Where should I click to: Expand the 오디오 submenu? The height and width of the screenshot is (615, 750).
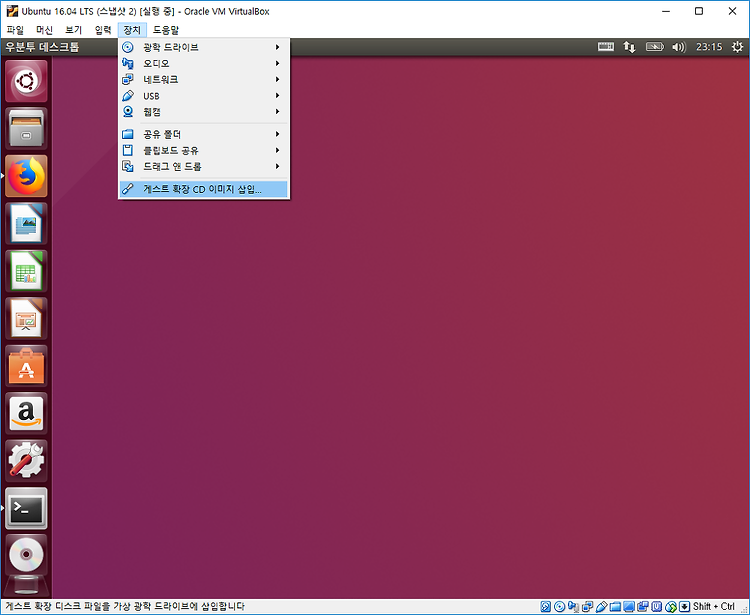pyautogui.click(x=204, y=63)
